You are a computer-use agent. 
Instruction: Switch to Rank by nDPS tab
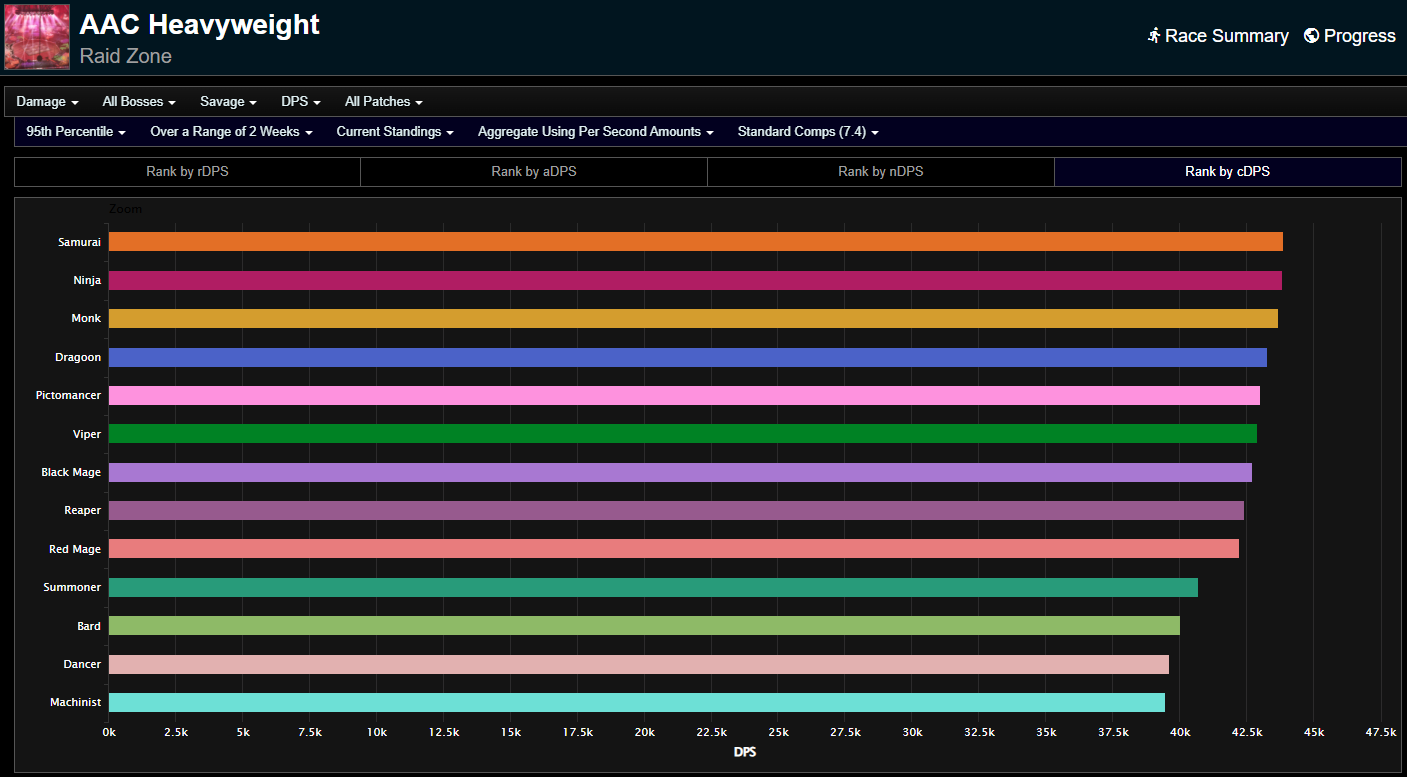[x=881, y=172]
